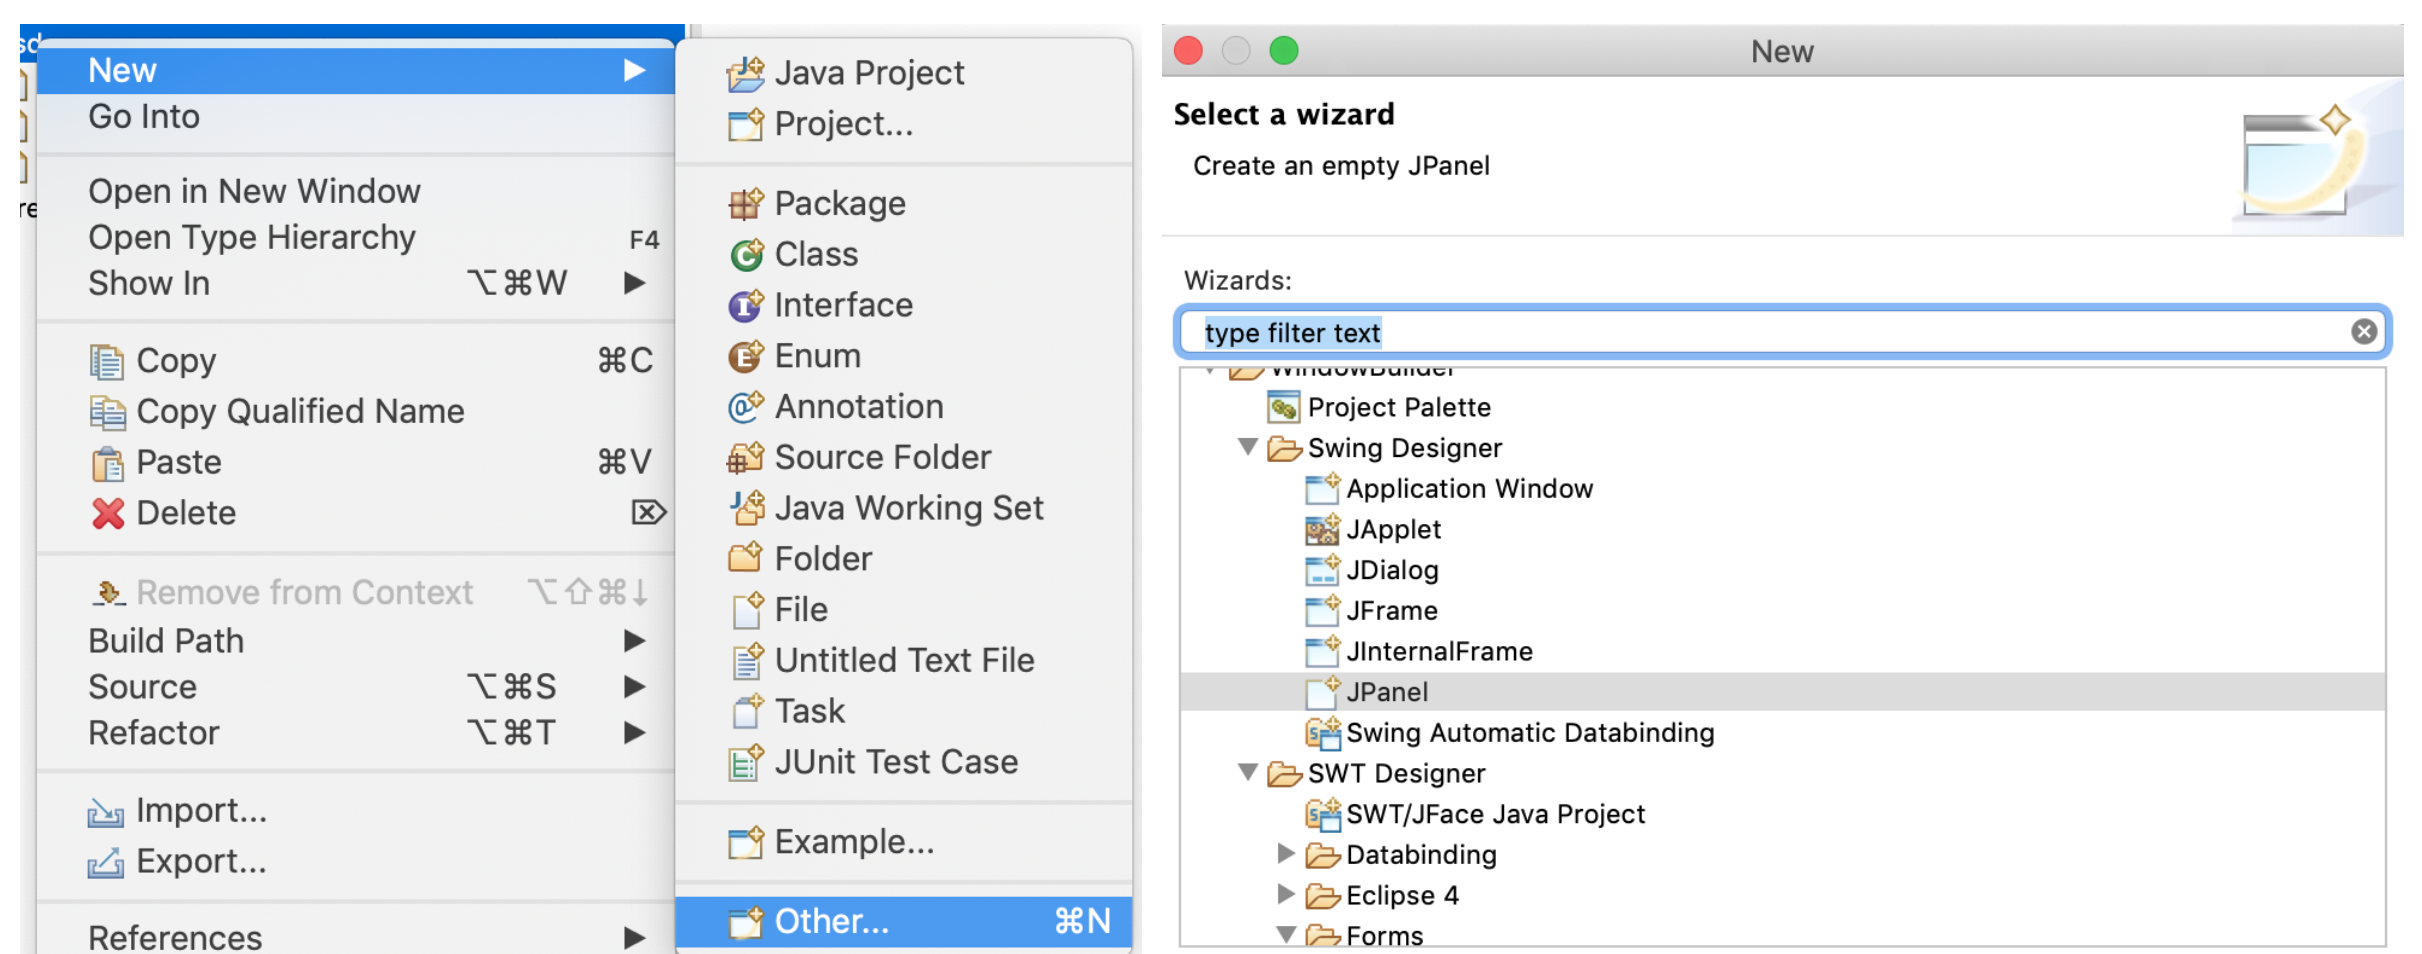Choose Open in New Window
This screenshot has width=2422, height=954.
356,191
